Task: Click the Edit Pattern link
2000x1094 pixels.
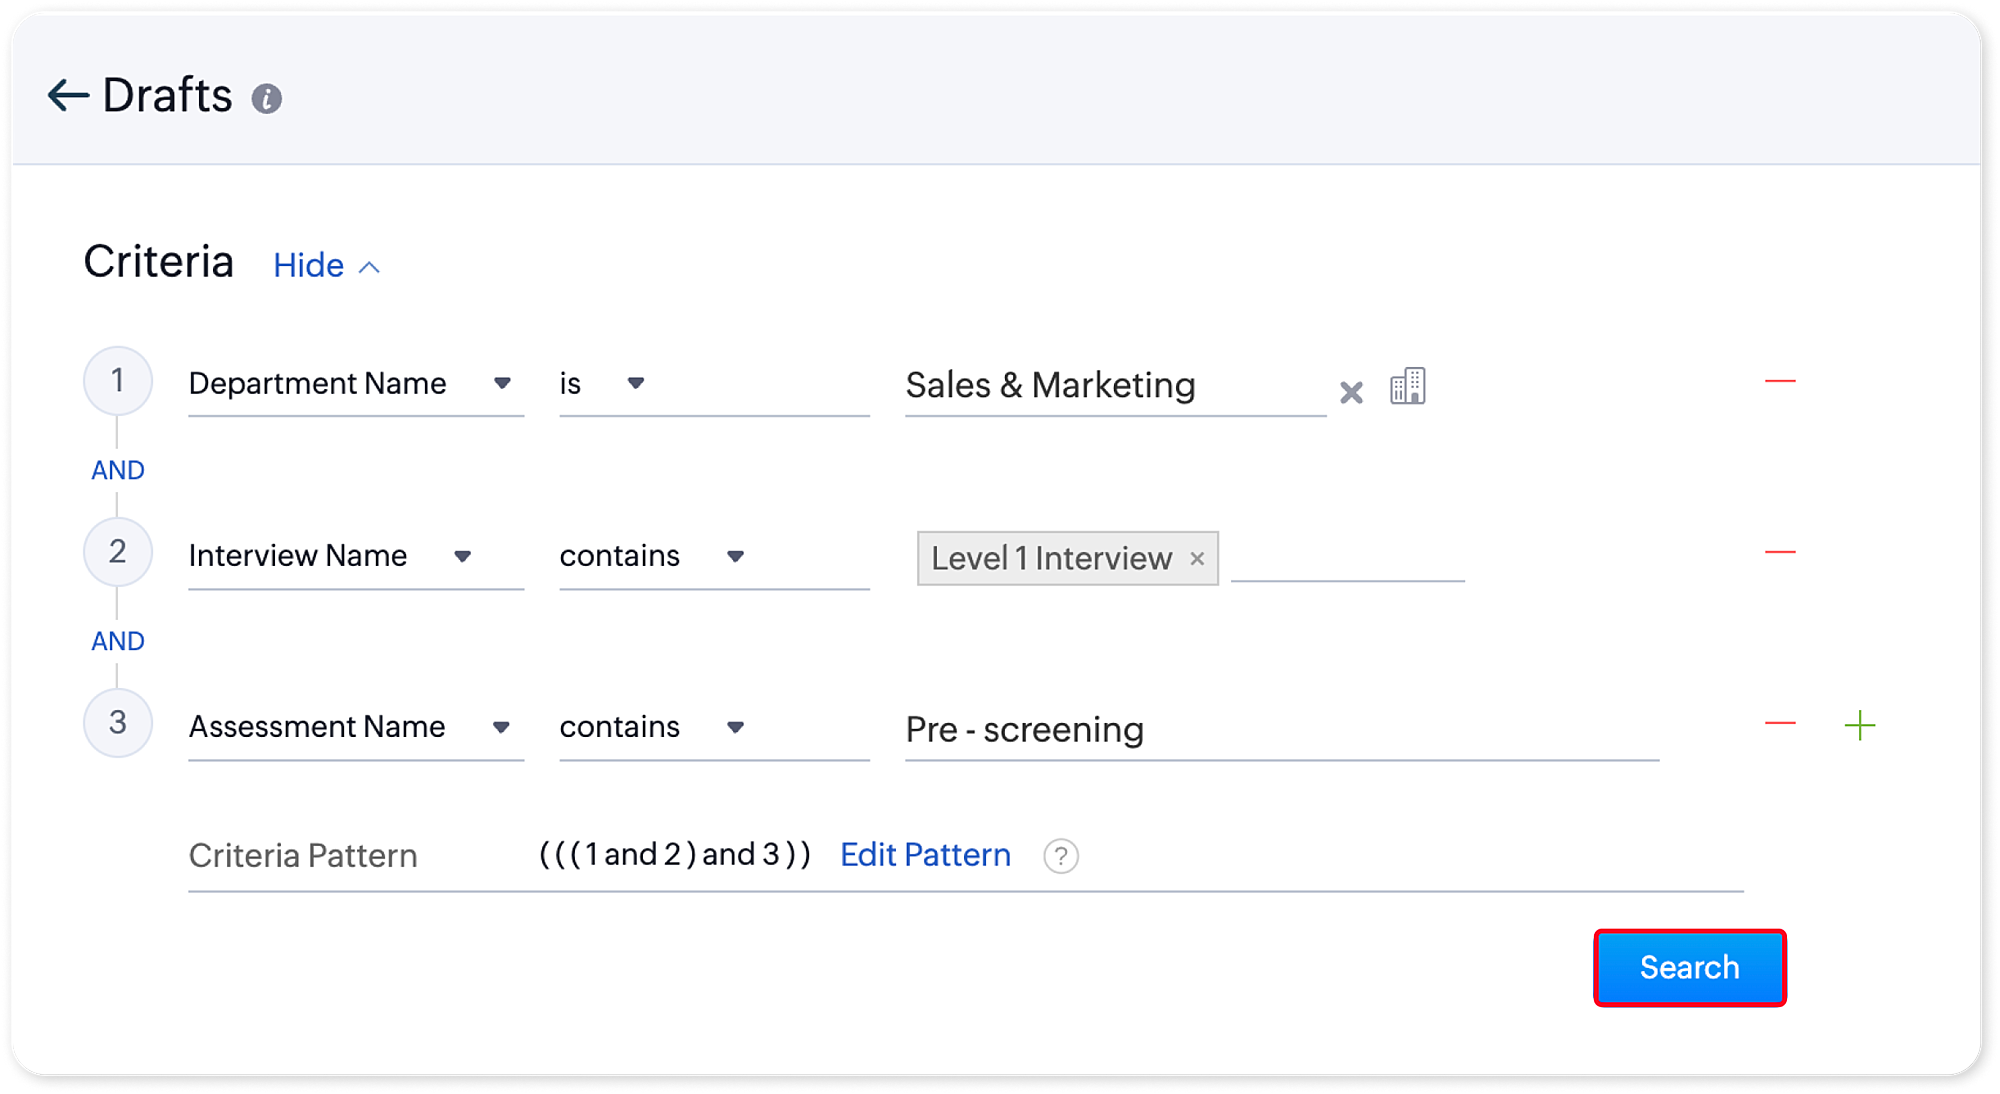Action: pos(925,855)
